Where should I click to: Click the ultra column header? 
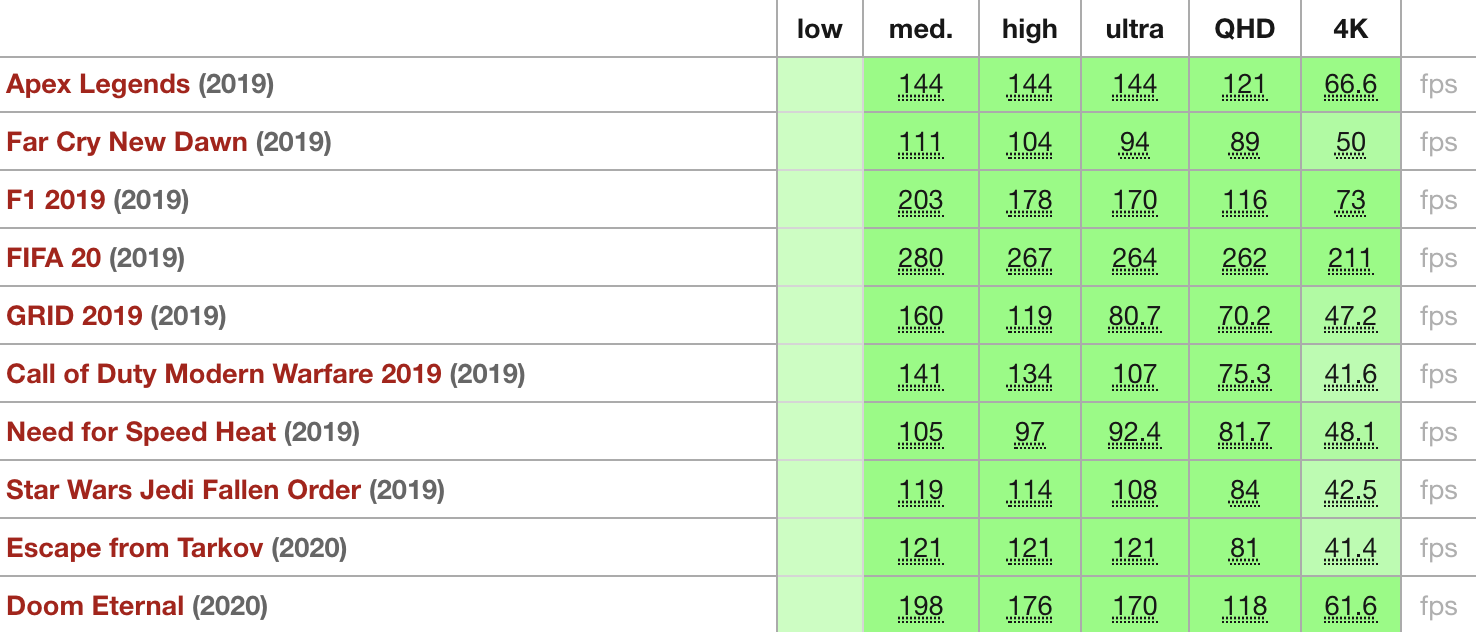1134,29
